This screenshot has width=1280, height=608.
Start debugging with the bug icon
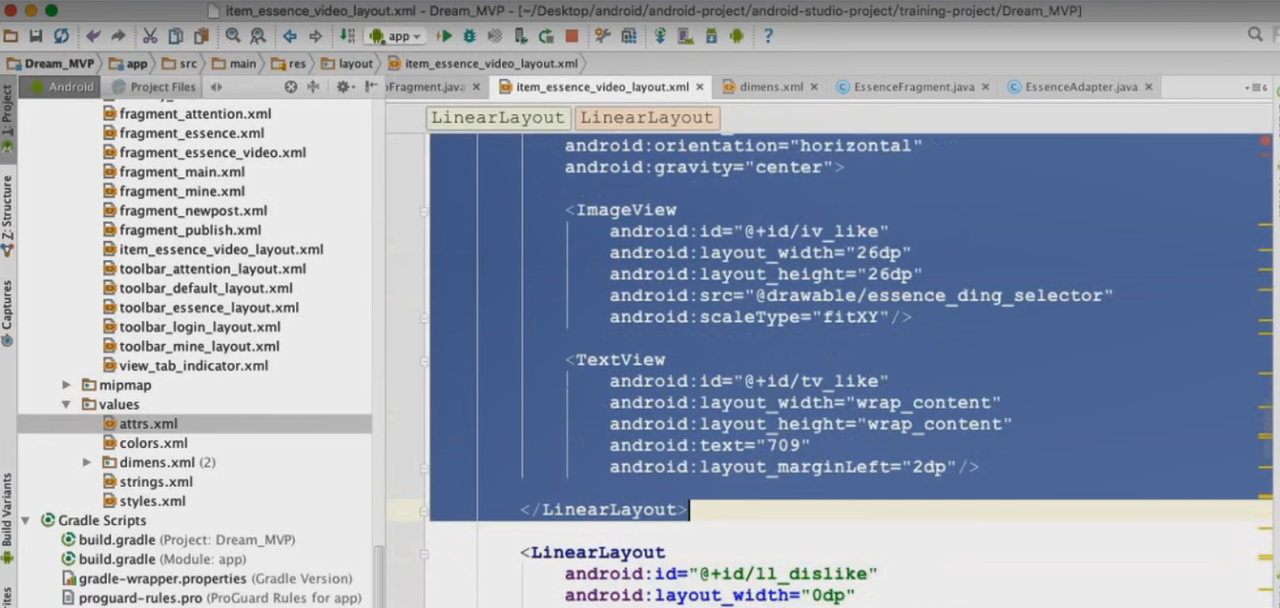[469, 36]
